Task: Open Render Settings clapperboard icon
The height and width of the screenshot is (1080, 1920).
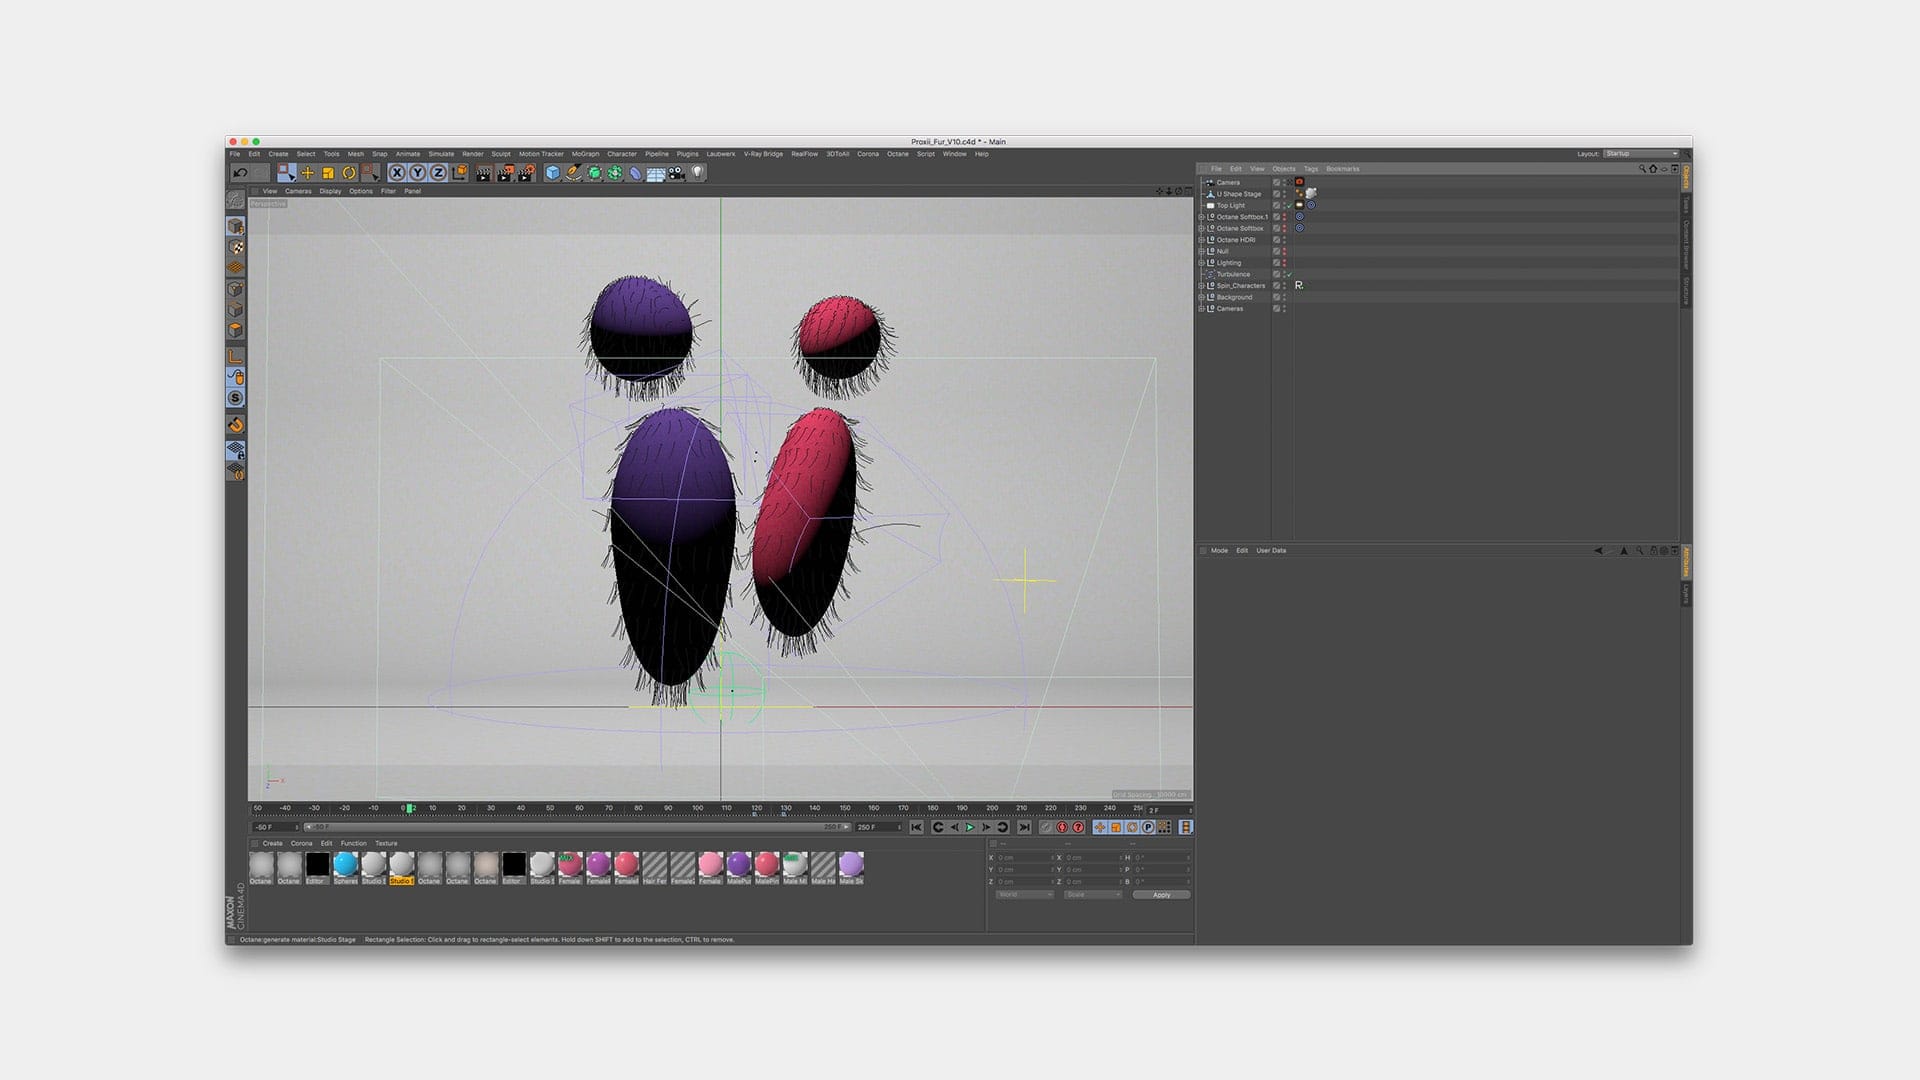Action: [x=526, y=173]
